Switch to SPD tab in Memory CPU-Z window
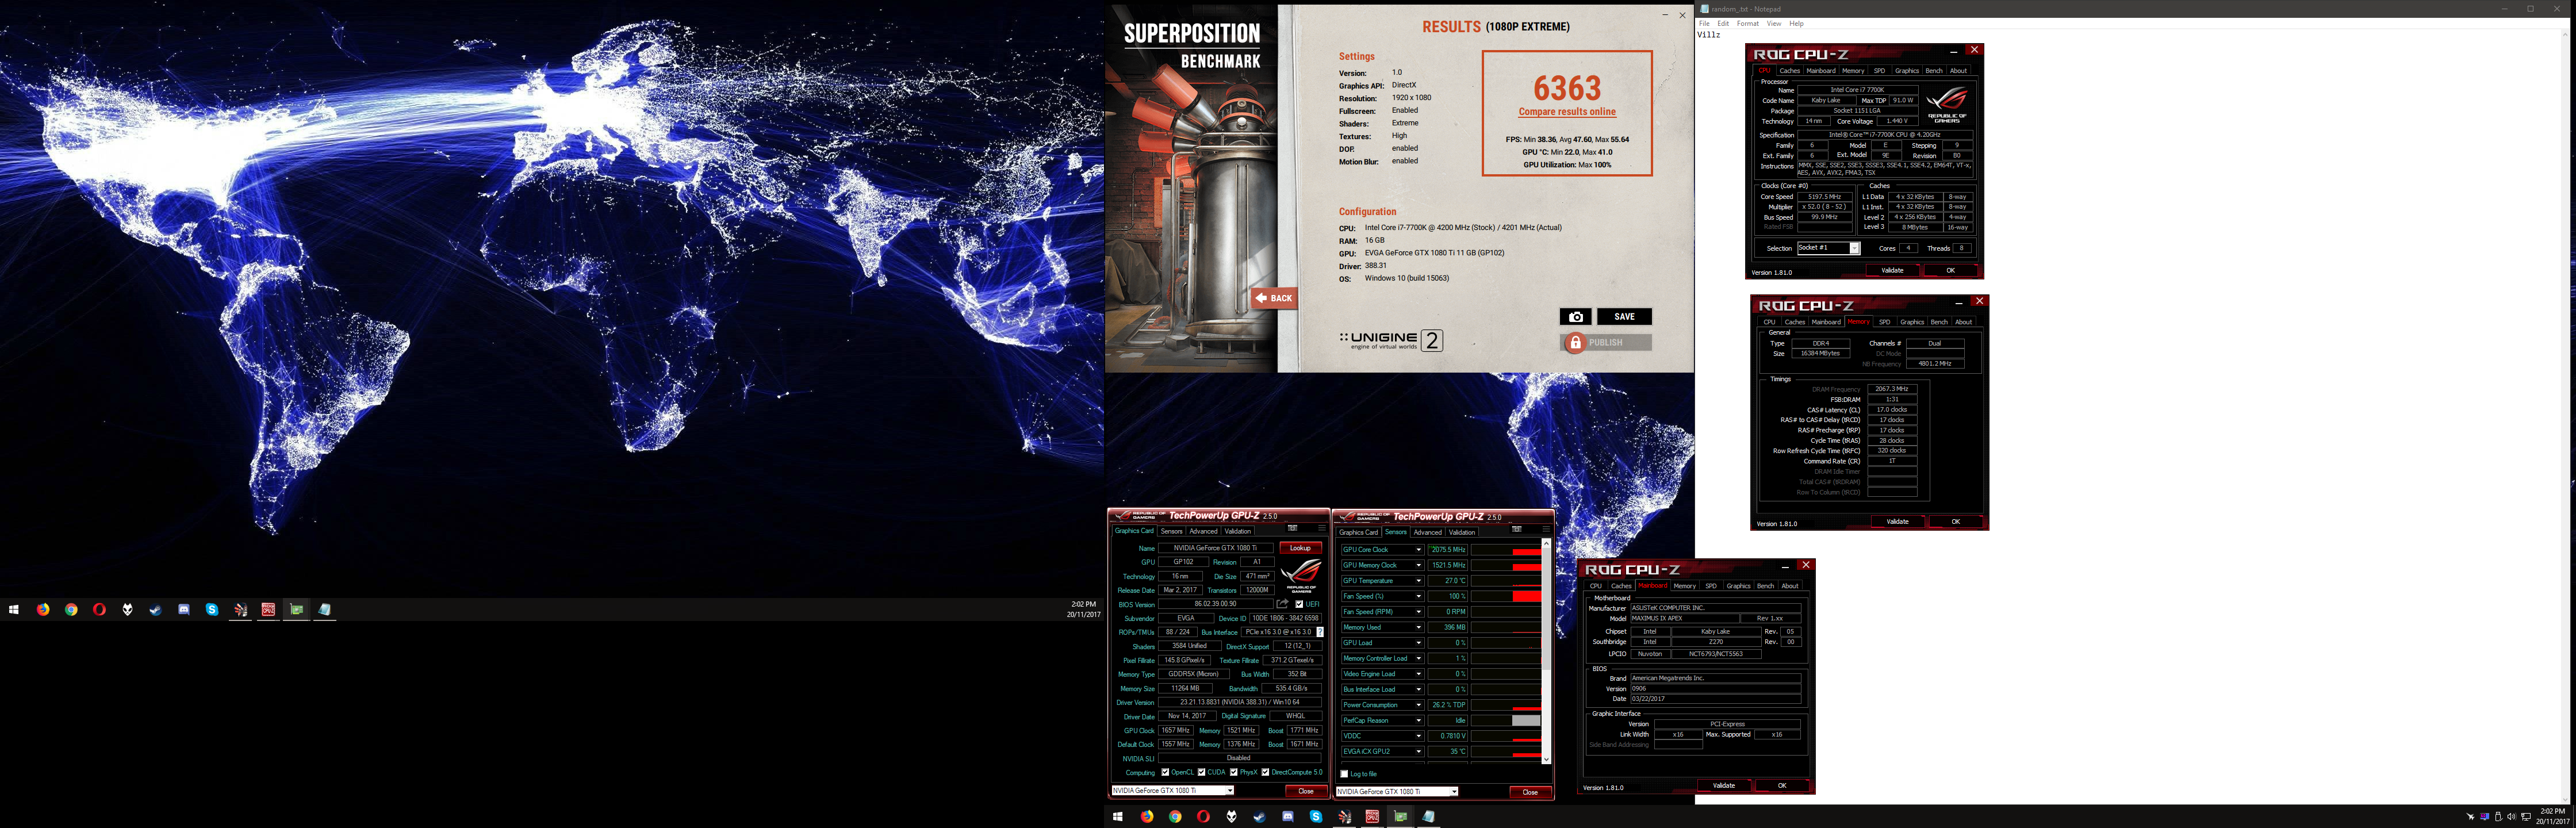 [1885, 322]
